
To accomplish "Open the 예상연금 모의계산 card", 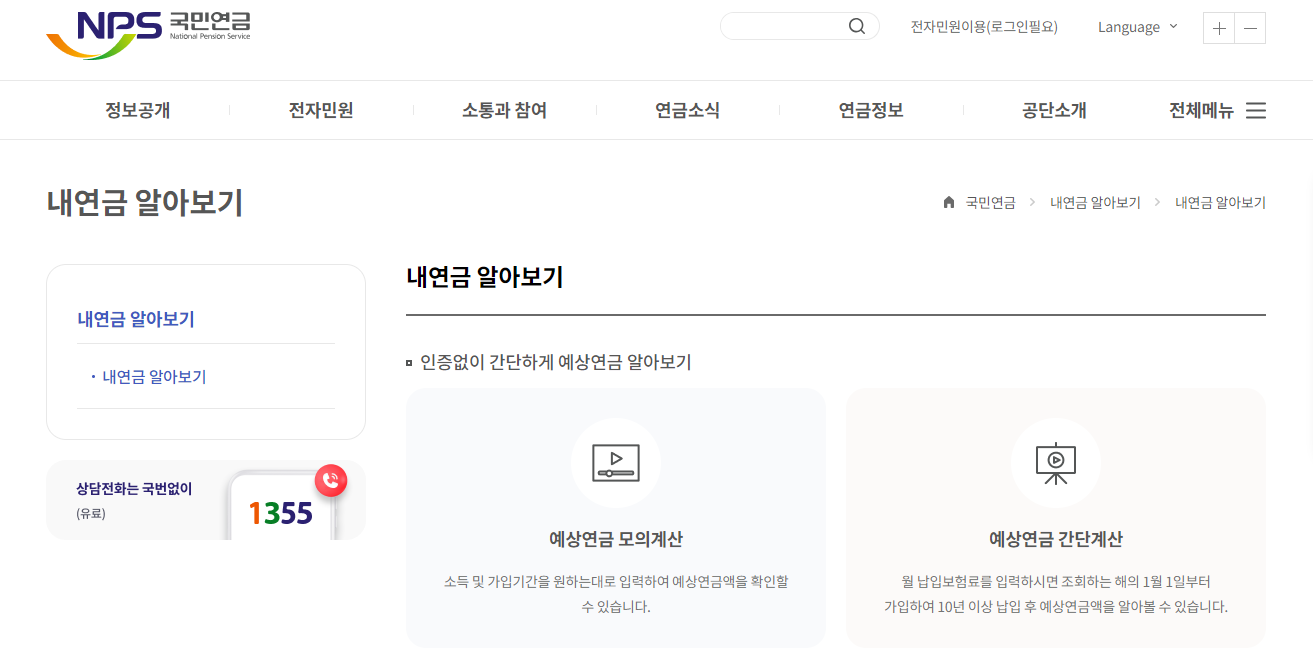I will click(x=616, y=518).
